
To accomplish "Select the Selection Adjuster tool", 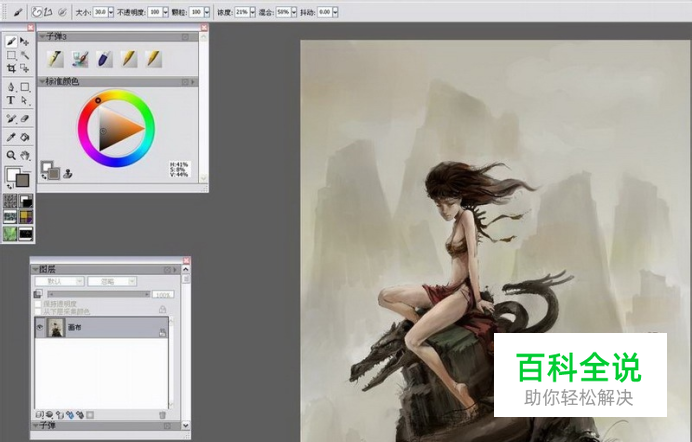I will pyautogui.click(x=25, y=68).
